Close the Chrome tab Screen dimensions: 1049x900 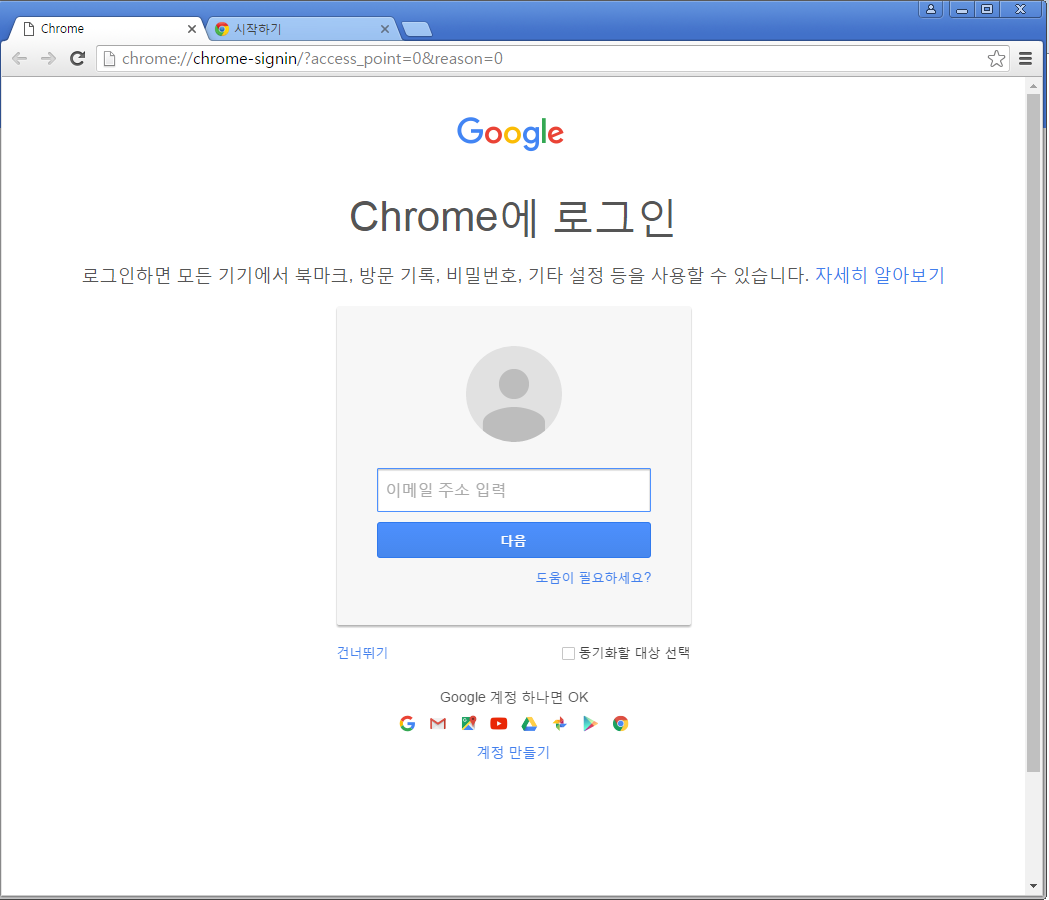pos(192,29)
